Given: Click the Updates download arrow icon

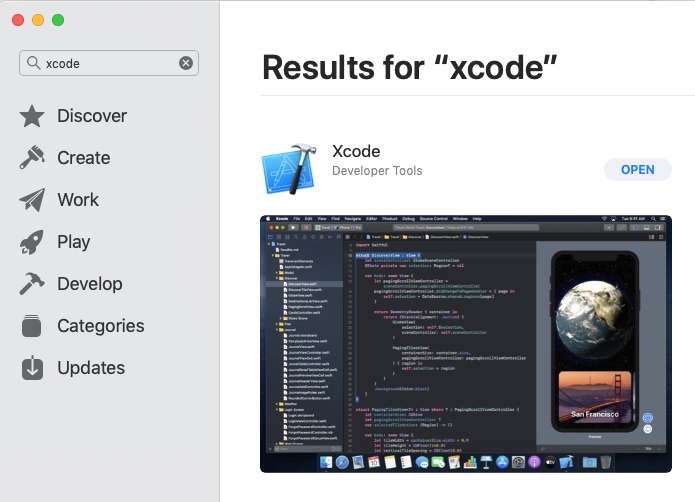Looking at the screenshot, I should (32, 368).
